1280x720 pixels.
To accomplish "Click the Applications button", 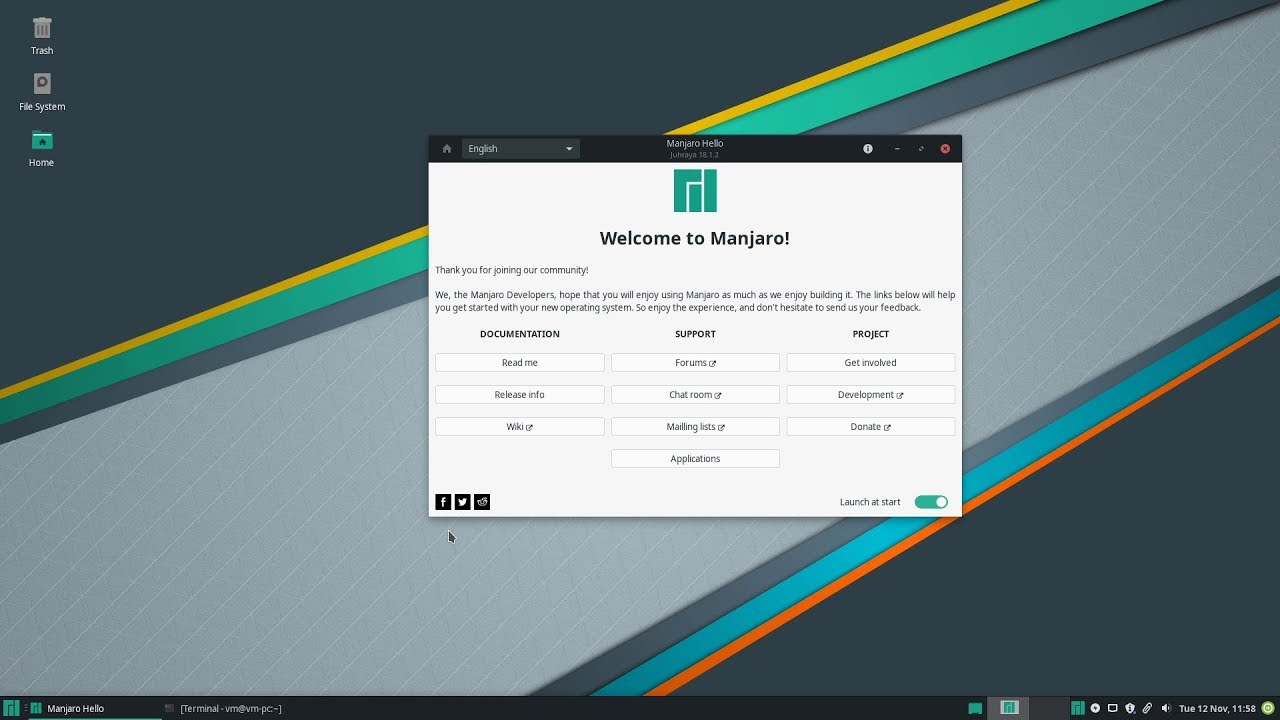I will 695,459.
